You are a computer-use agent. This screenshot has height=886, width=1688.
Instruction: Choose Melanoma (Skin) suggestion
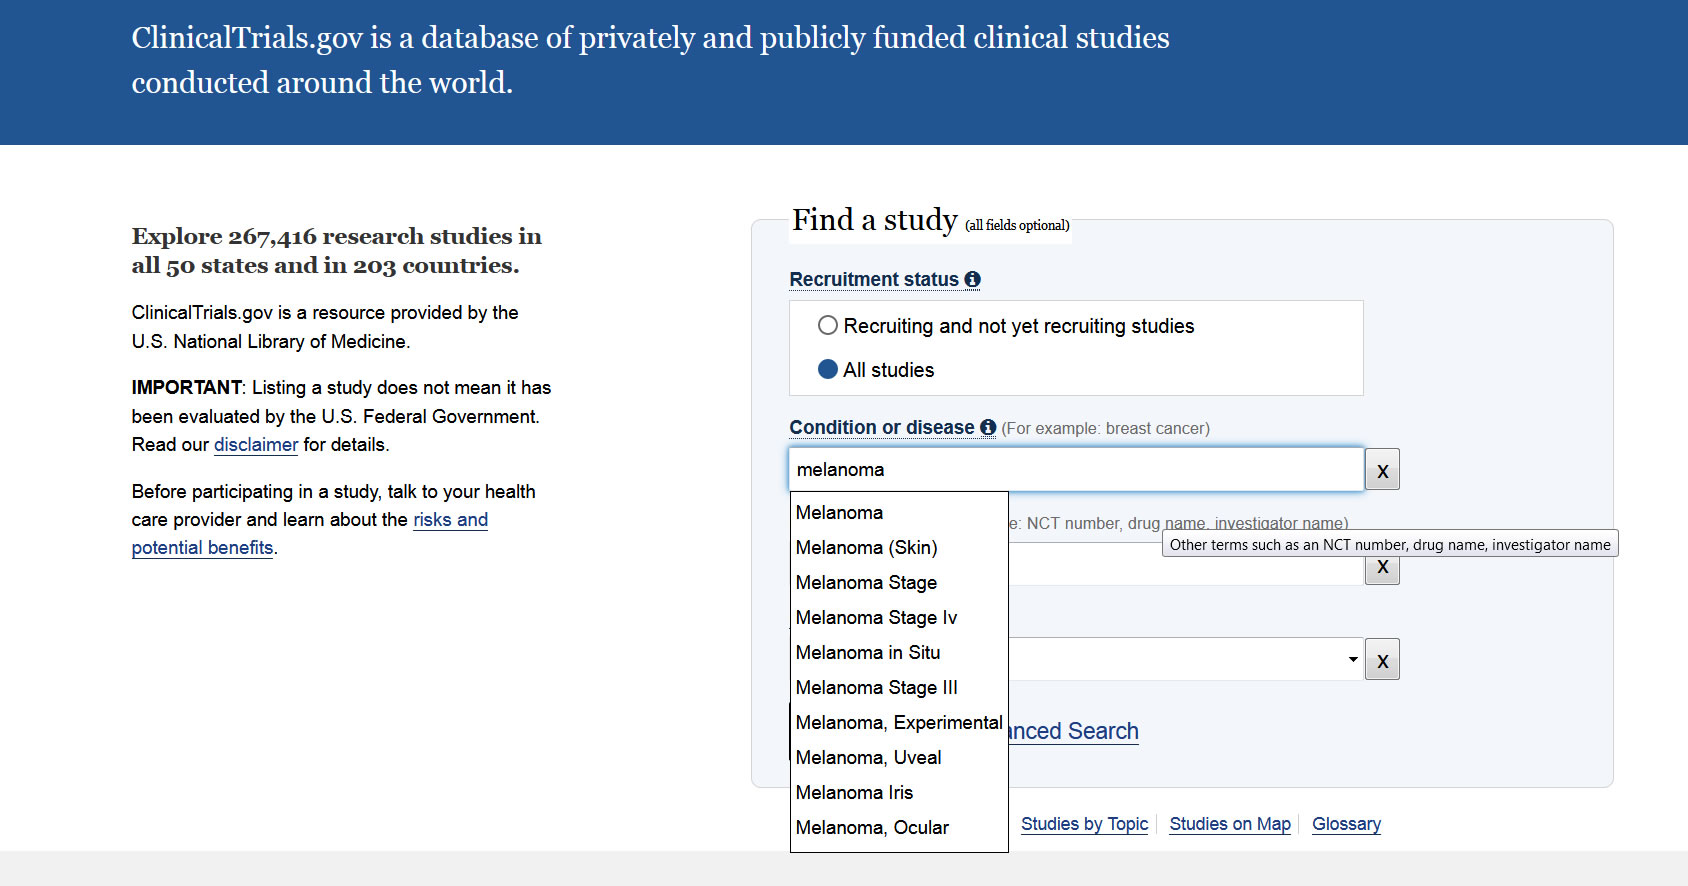[x=899, y=548]
